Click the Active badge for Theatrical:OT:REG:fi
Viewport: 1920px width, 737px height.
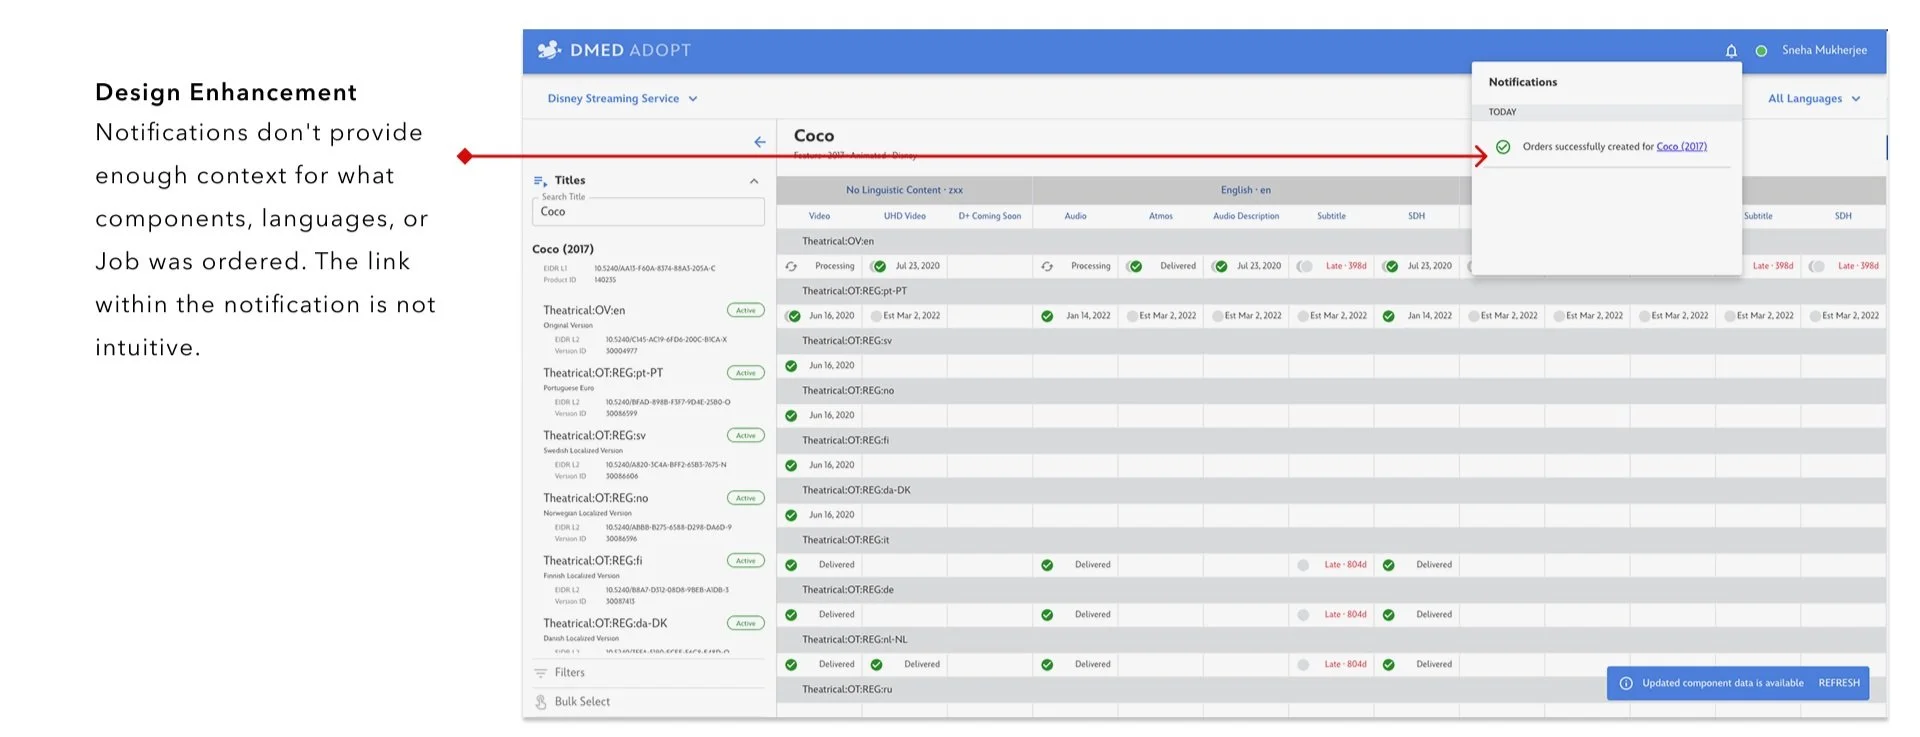pyautogui.click(x=746, y=561)
